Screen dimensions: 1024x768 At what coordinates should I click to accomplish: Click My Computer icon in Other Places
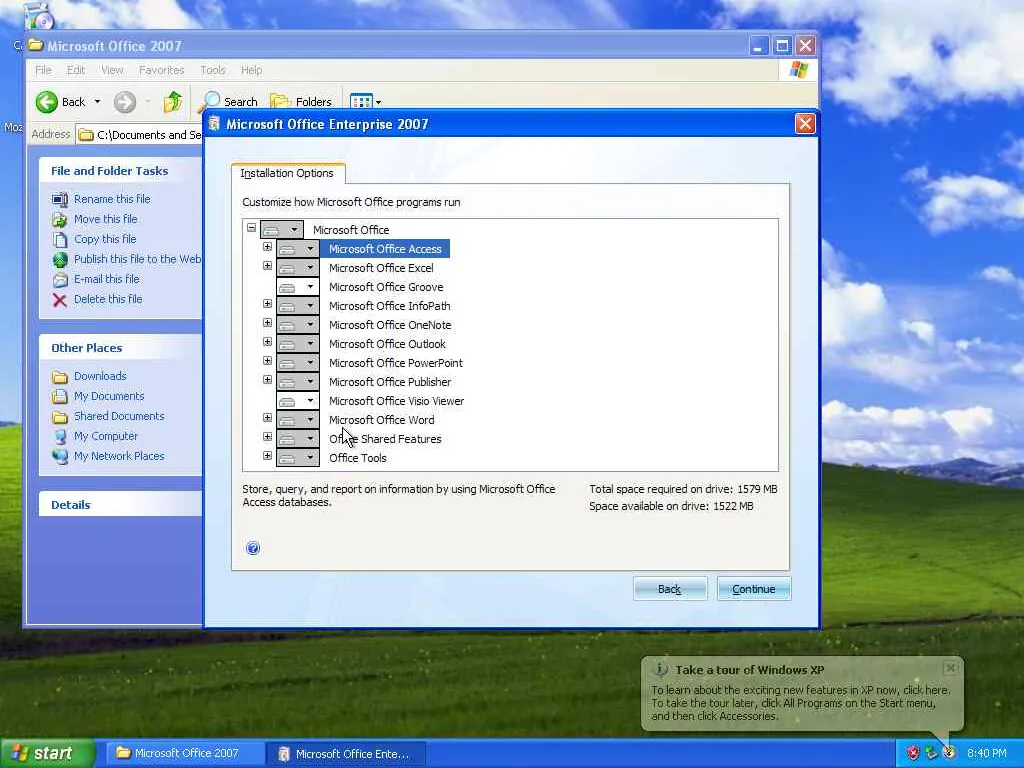pyautogui.click(x=60, y=436)
